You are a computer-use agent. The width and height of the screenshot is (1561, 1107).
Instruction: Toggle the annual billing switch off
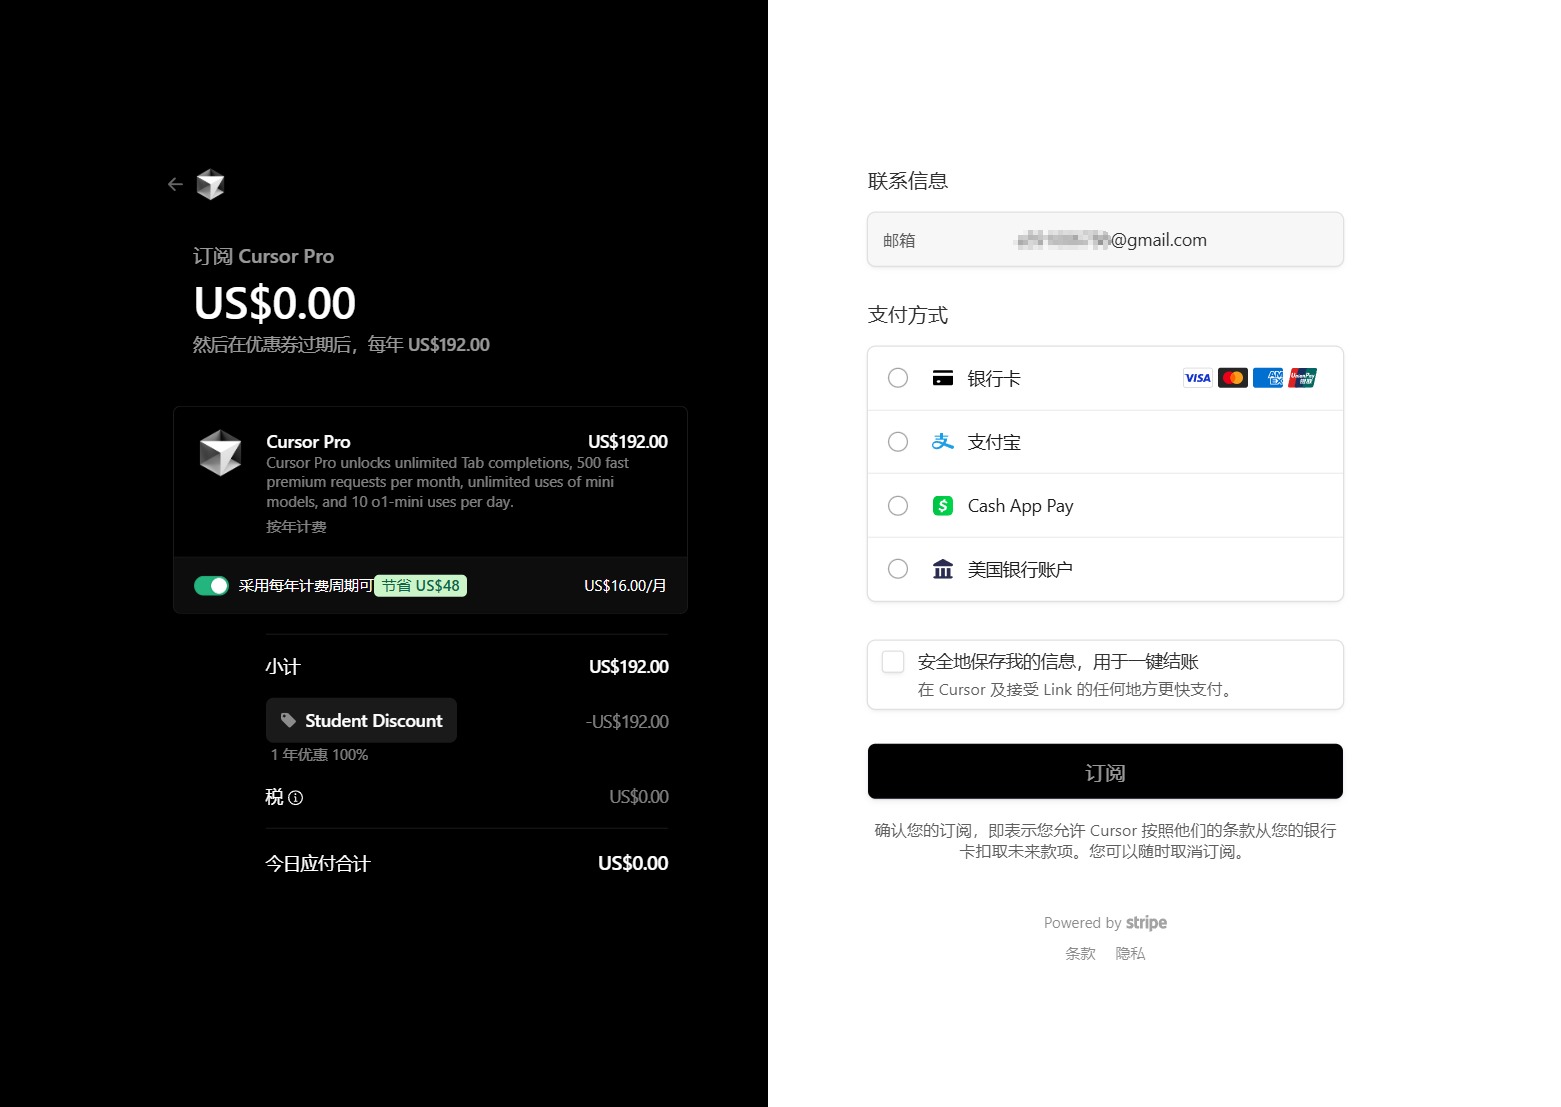(x=211, y=586)
